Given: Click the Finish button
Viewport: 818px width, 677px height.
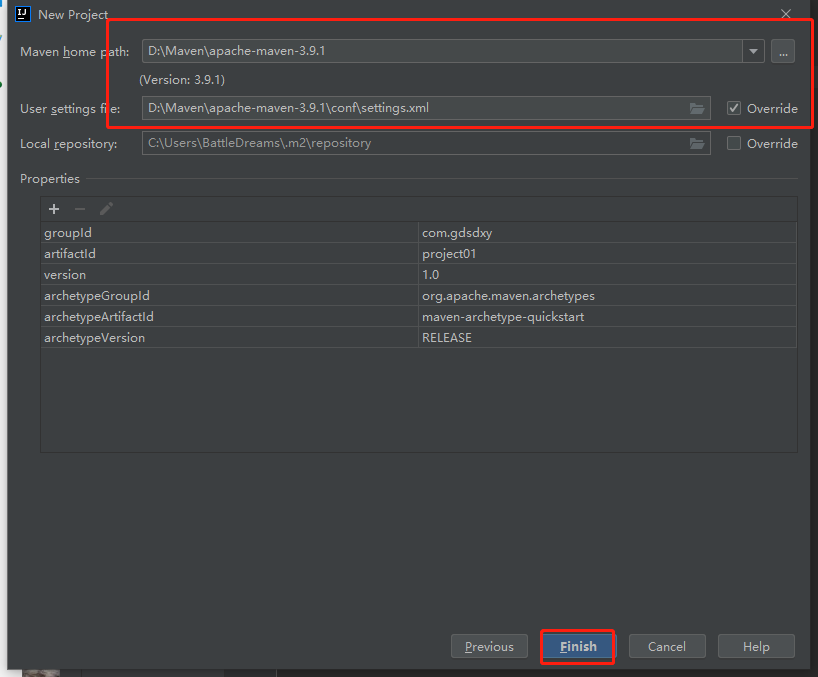Looking at the screenshot, I should coord(578,647).
